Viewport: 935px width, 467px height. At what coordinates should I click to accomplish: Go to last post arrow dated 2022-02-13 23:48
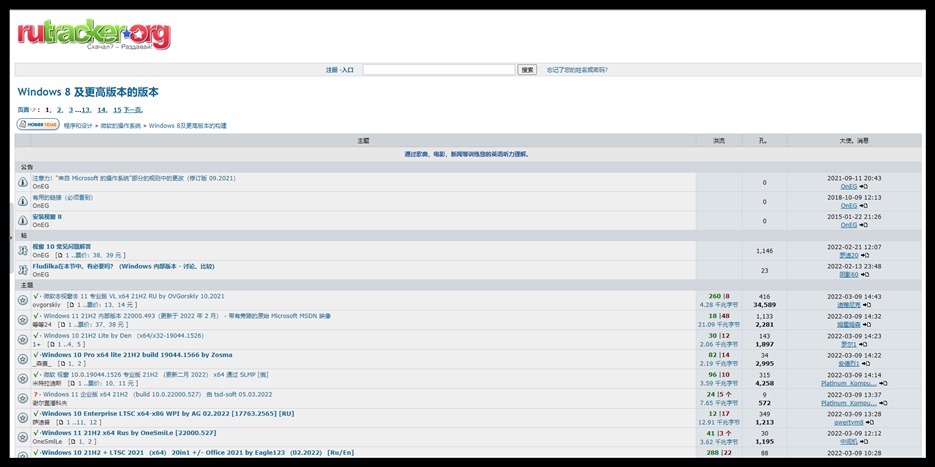tap(865, 275)
